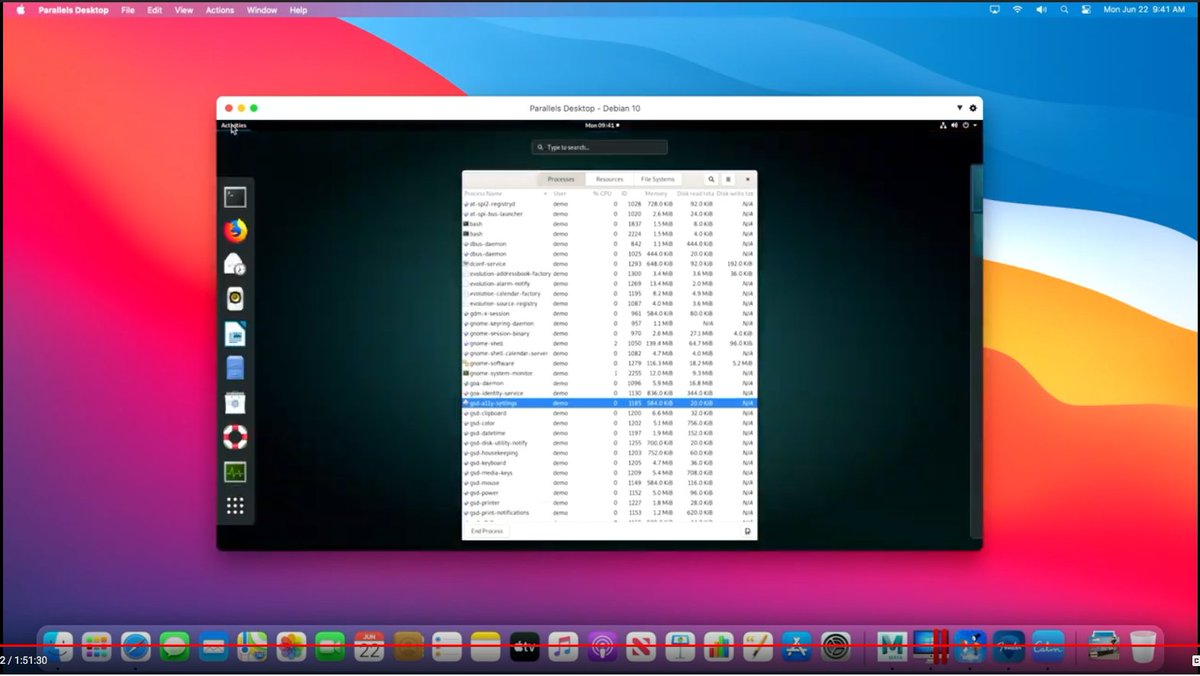Image resolution: width=1200 pixels, height=676 pixels.
Task: Click the Activities button
Action: tap(233, 125)
